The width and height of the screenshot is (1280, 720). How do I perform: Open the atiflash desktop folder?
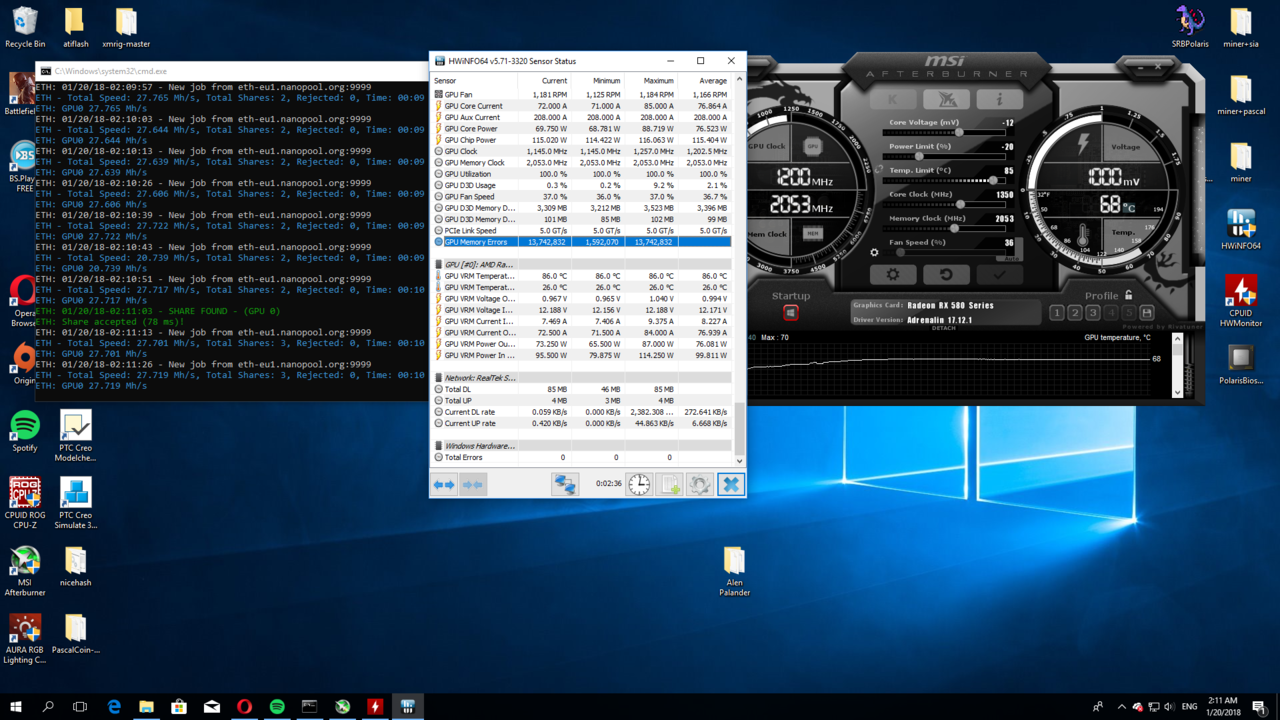point(75,28)
